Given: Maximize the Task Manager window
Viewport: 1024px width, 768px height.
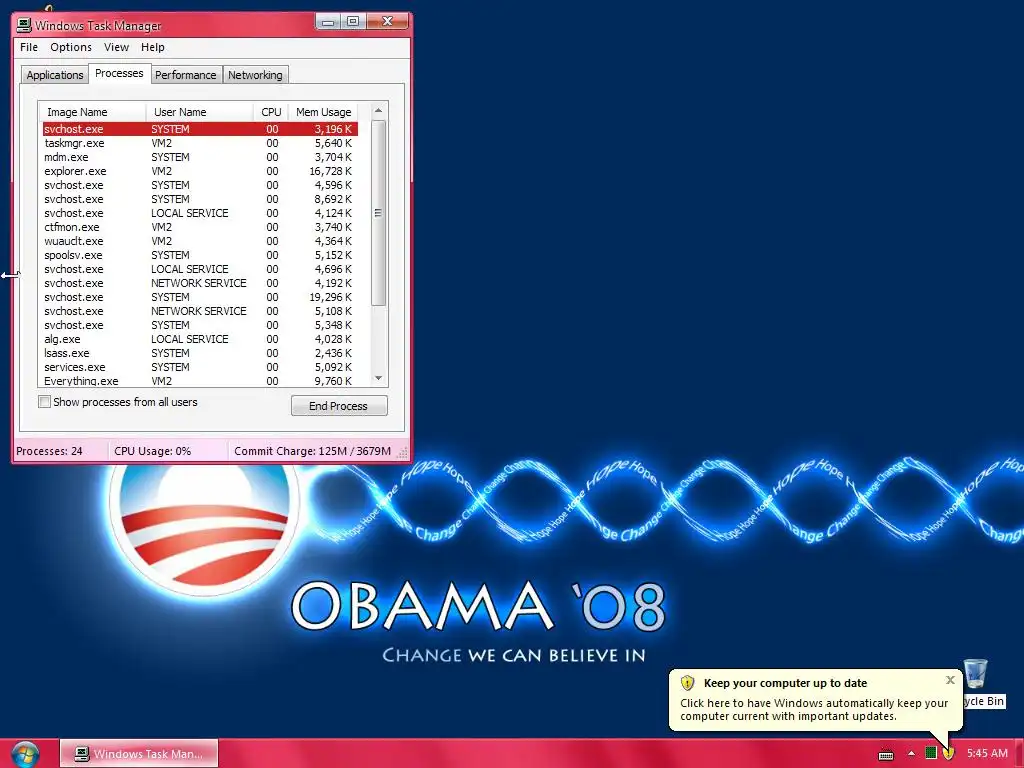Looking at the screenshot, I should click(x=353, y=22).
